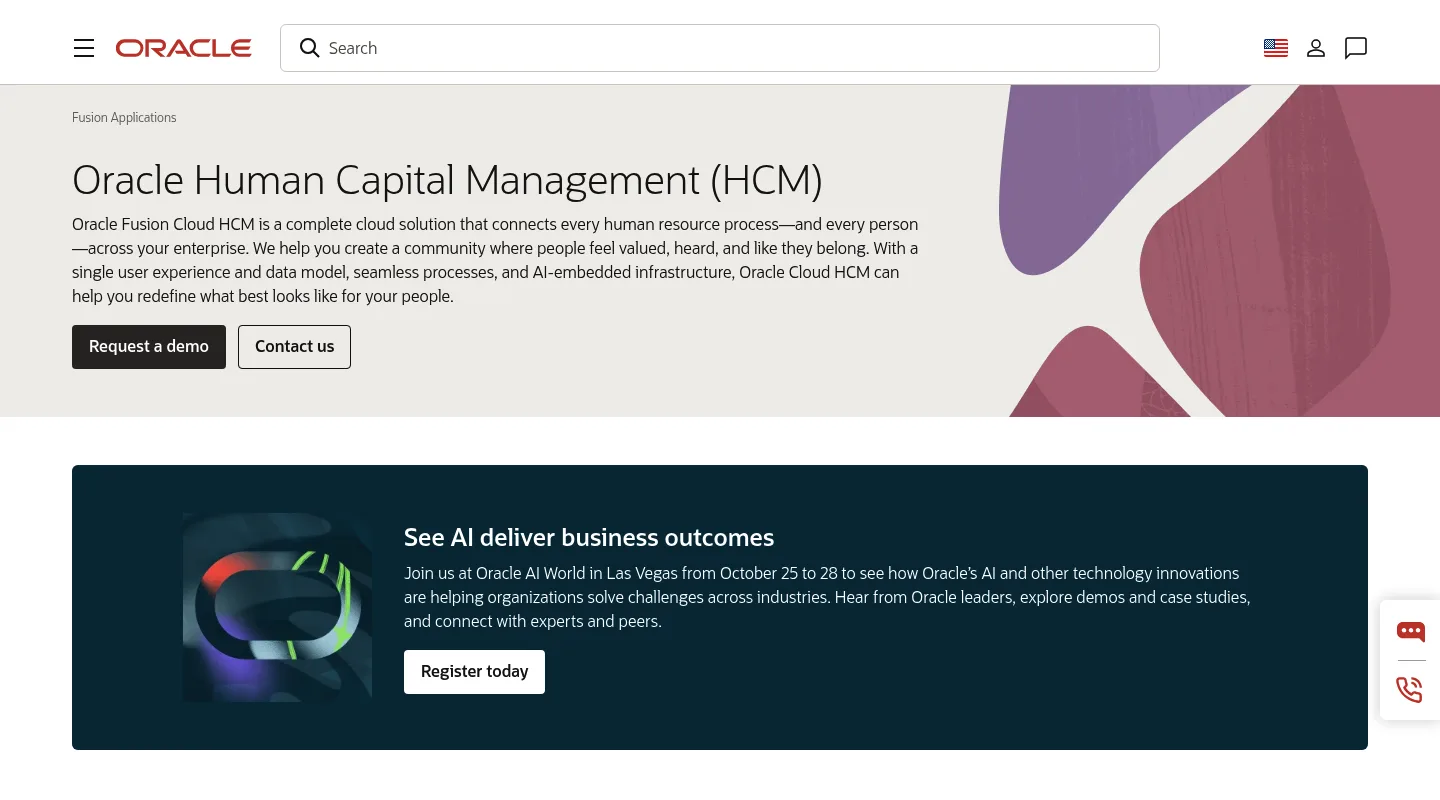Click the Oracle AI World banner thumbnail
This screenshot has width=1440, height=800.
pyautogui.click(x=277, y=607)
